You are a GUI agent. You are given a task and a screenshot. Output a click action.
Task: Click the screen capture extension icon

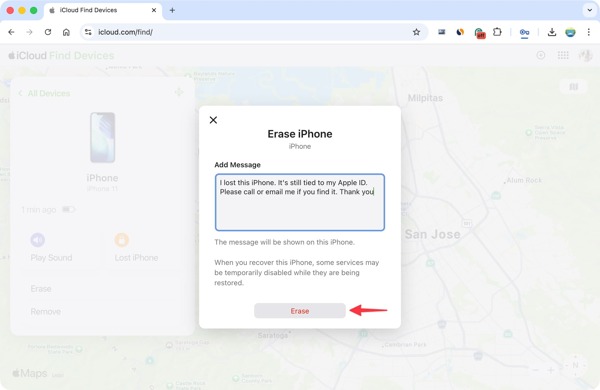tap(442, 32)
